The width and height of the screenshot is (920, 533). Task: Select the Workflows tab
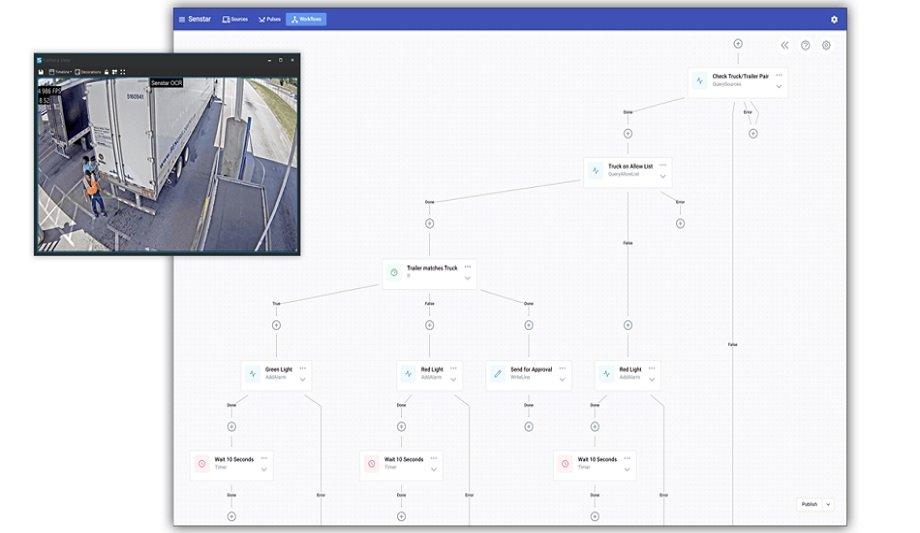point(306,19)
